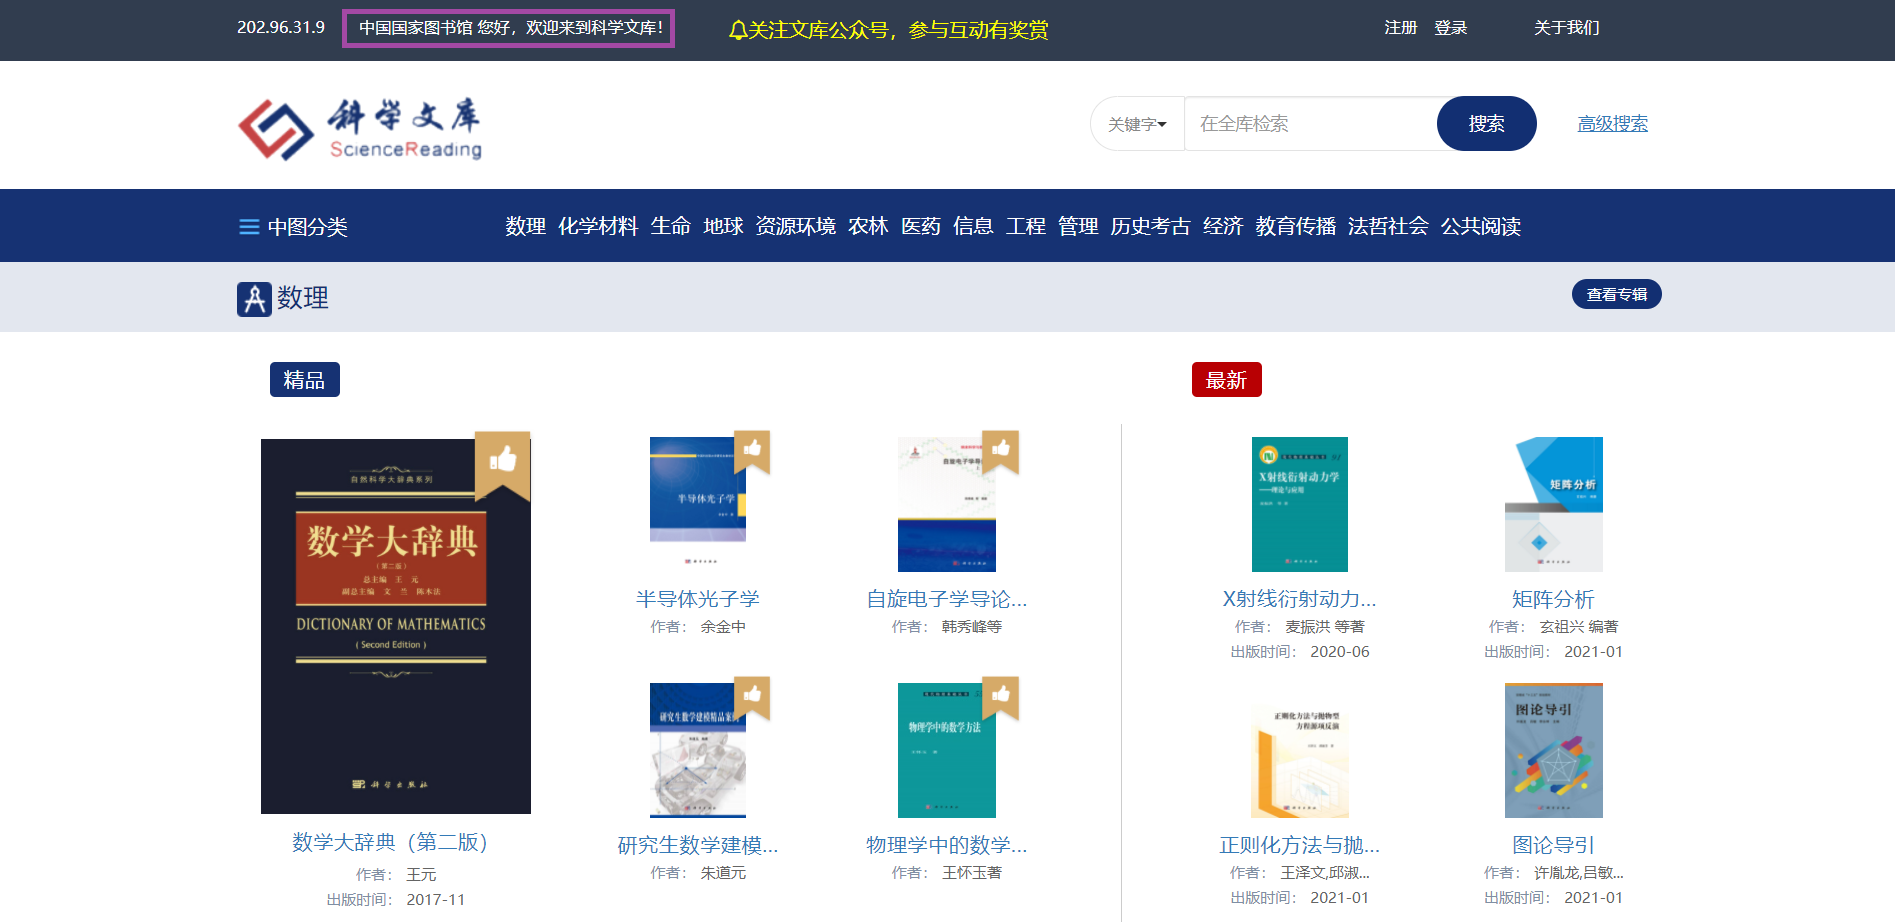Click the ScienceReading logo
This screenshot has width=1895, height=922.
pos(360,129)
